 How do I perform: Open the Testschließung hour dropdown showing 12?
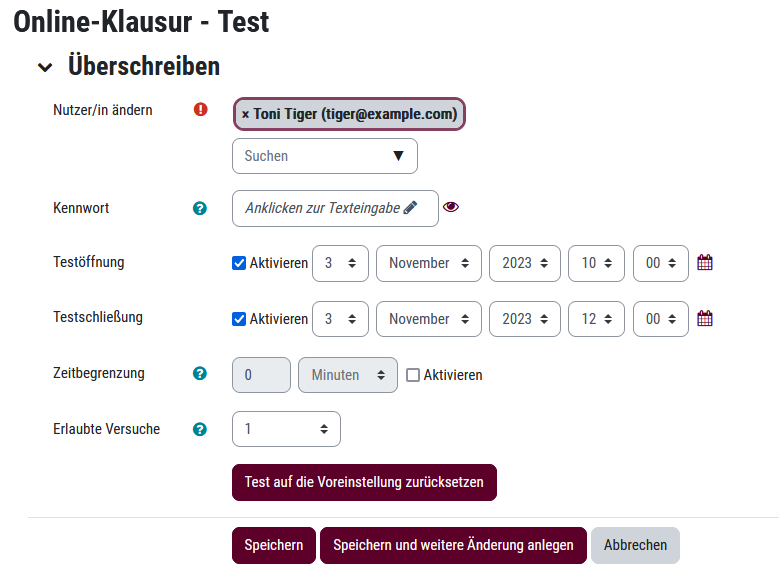[x=596, y=319]
